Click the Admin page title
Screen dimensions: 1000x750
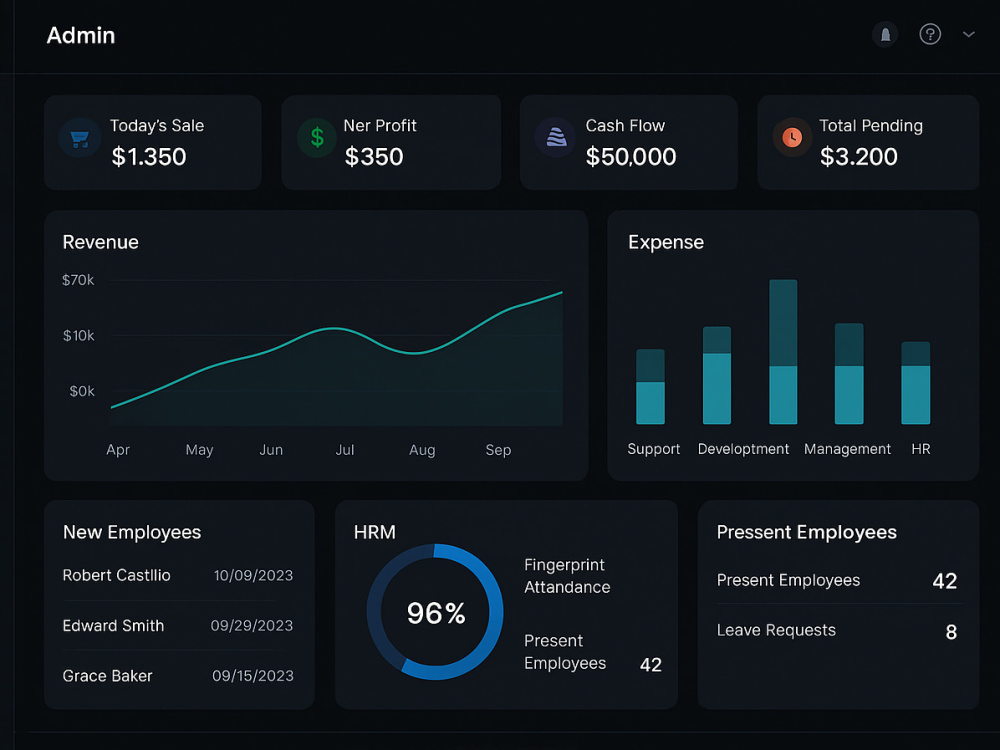pyautogui.click(x=81, y=35)
